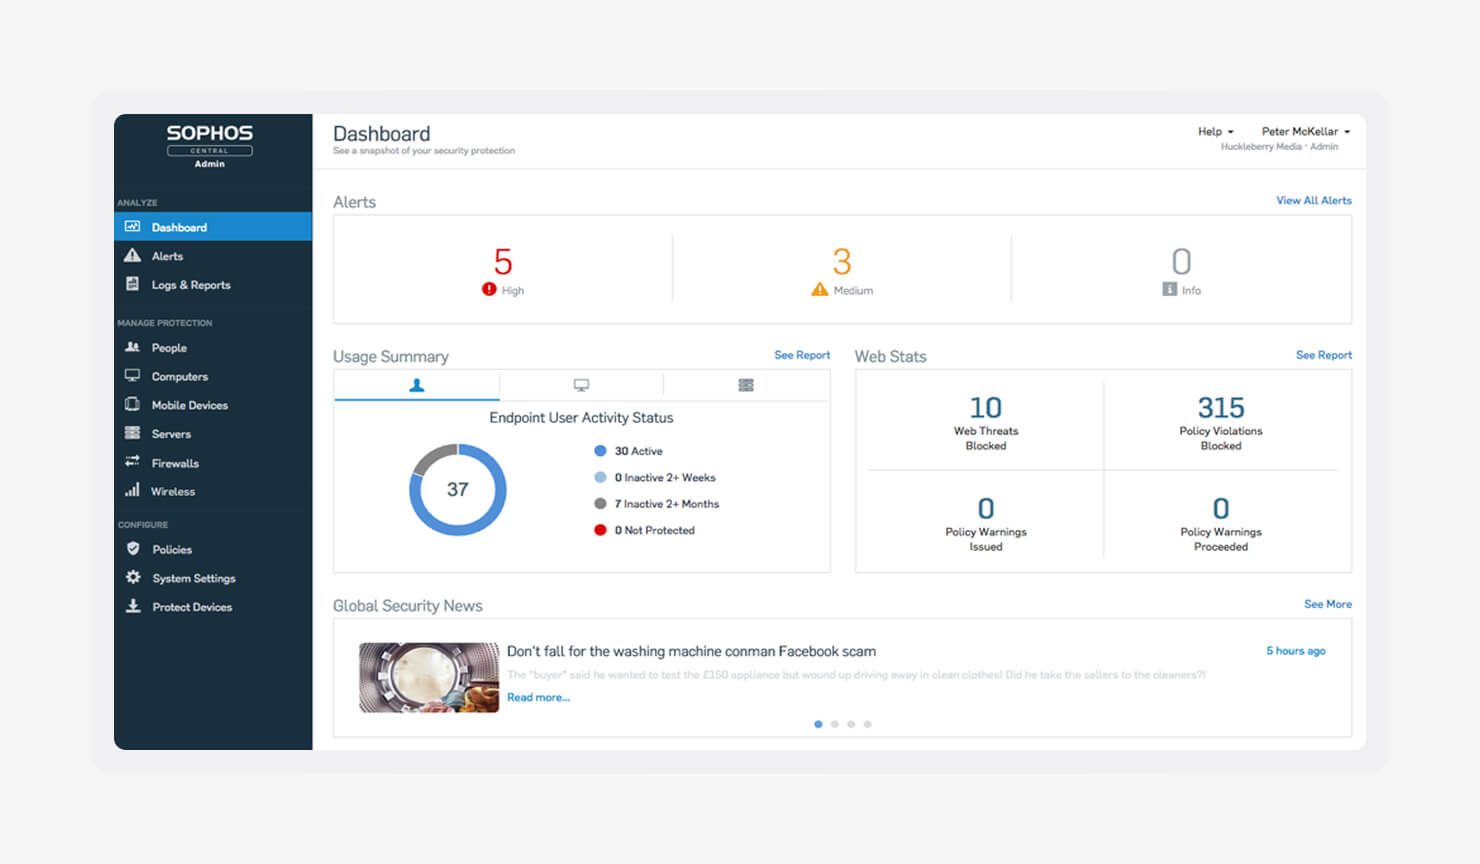Click Read more link under news article
The image size is (1480, 864).
pos(538,697)
